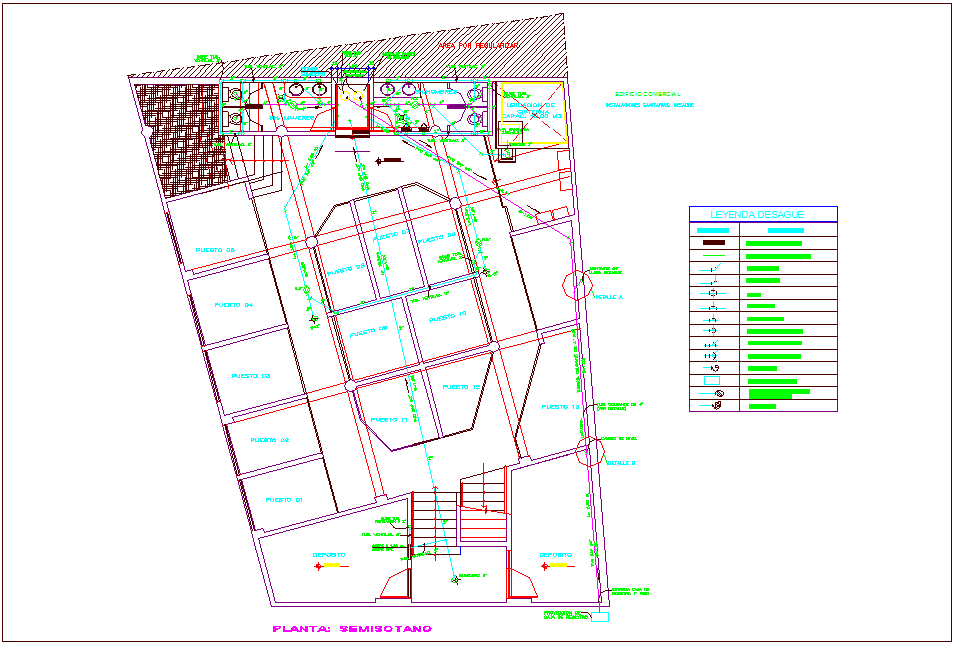Image resolution: width=955 pixels, height=646 pixels.
Task: Click the PUESTO 11 room label
Action: click(x=389, y=418)
